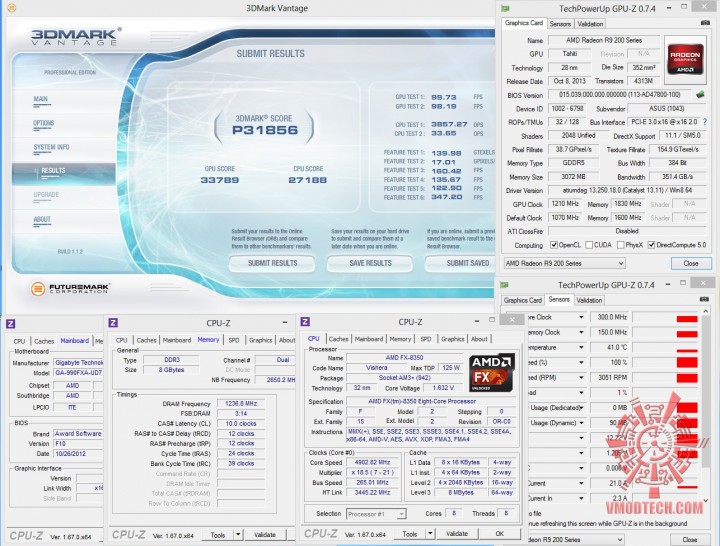Switch to Sensors tab in Graphics Card window
Screen dimensions: 720x546
click(x=560, y=24)
